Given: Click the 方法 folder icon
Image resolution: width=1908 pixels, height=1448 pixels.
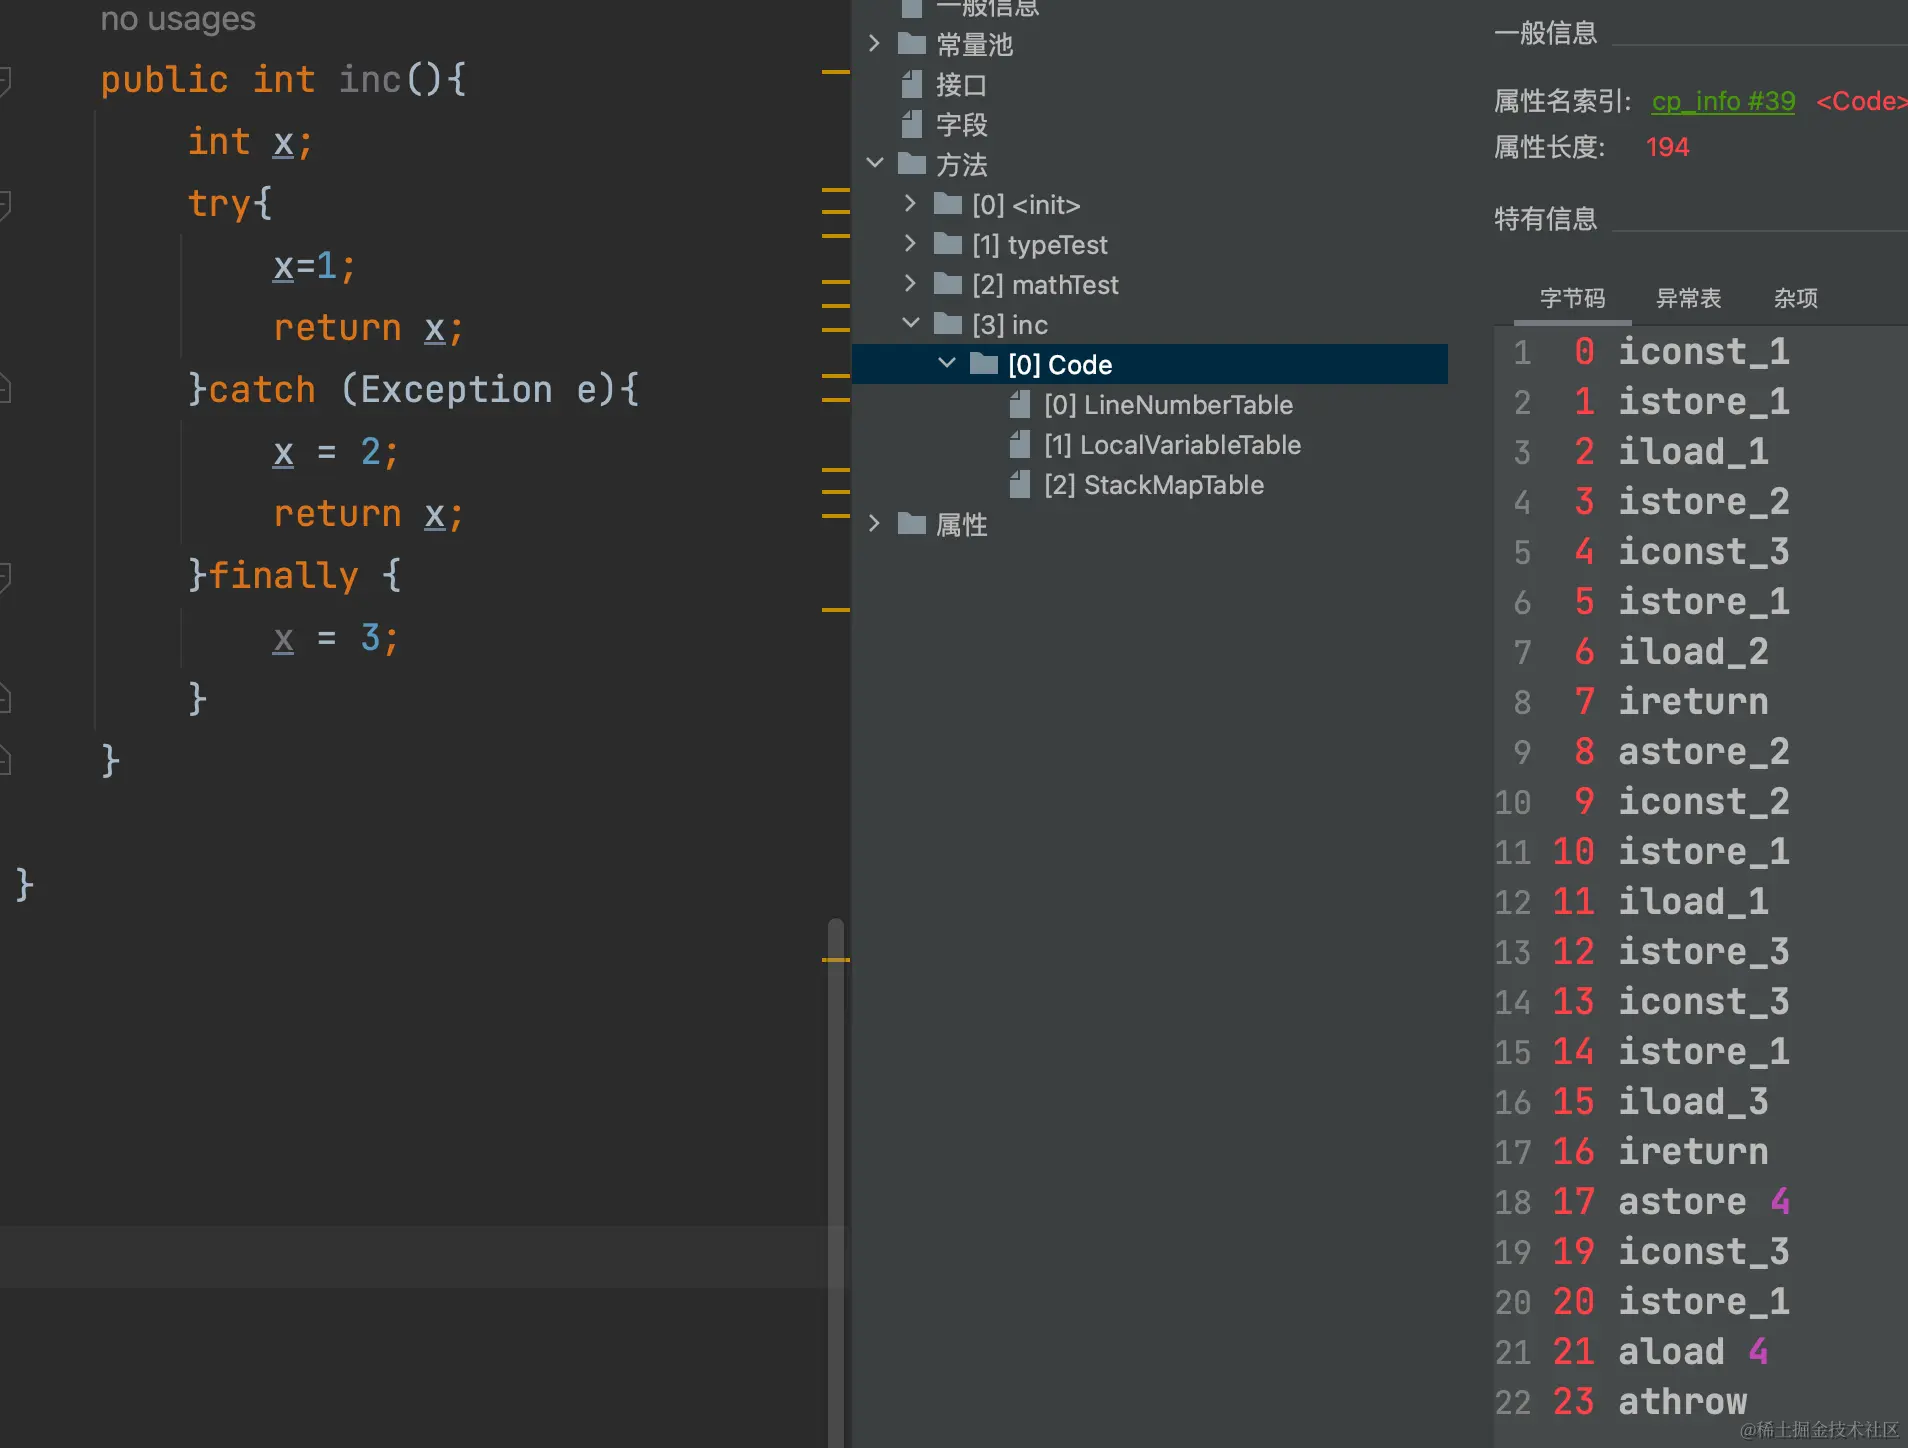Looking at the screenshot, I should (x=912, y=163).
